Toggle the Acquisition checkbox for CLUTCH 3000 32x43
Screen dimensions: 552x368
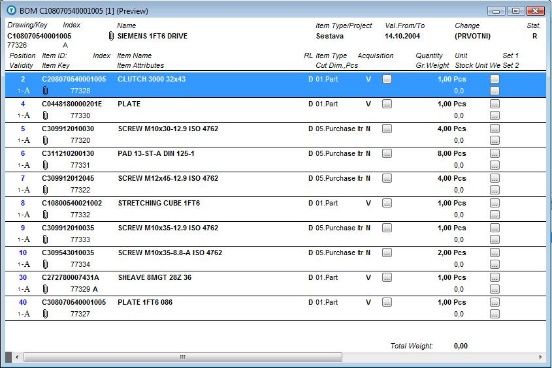tap(387, 79)
